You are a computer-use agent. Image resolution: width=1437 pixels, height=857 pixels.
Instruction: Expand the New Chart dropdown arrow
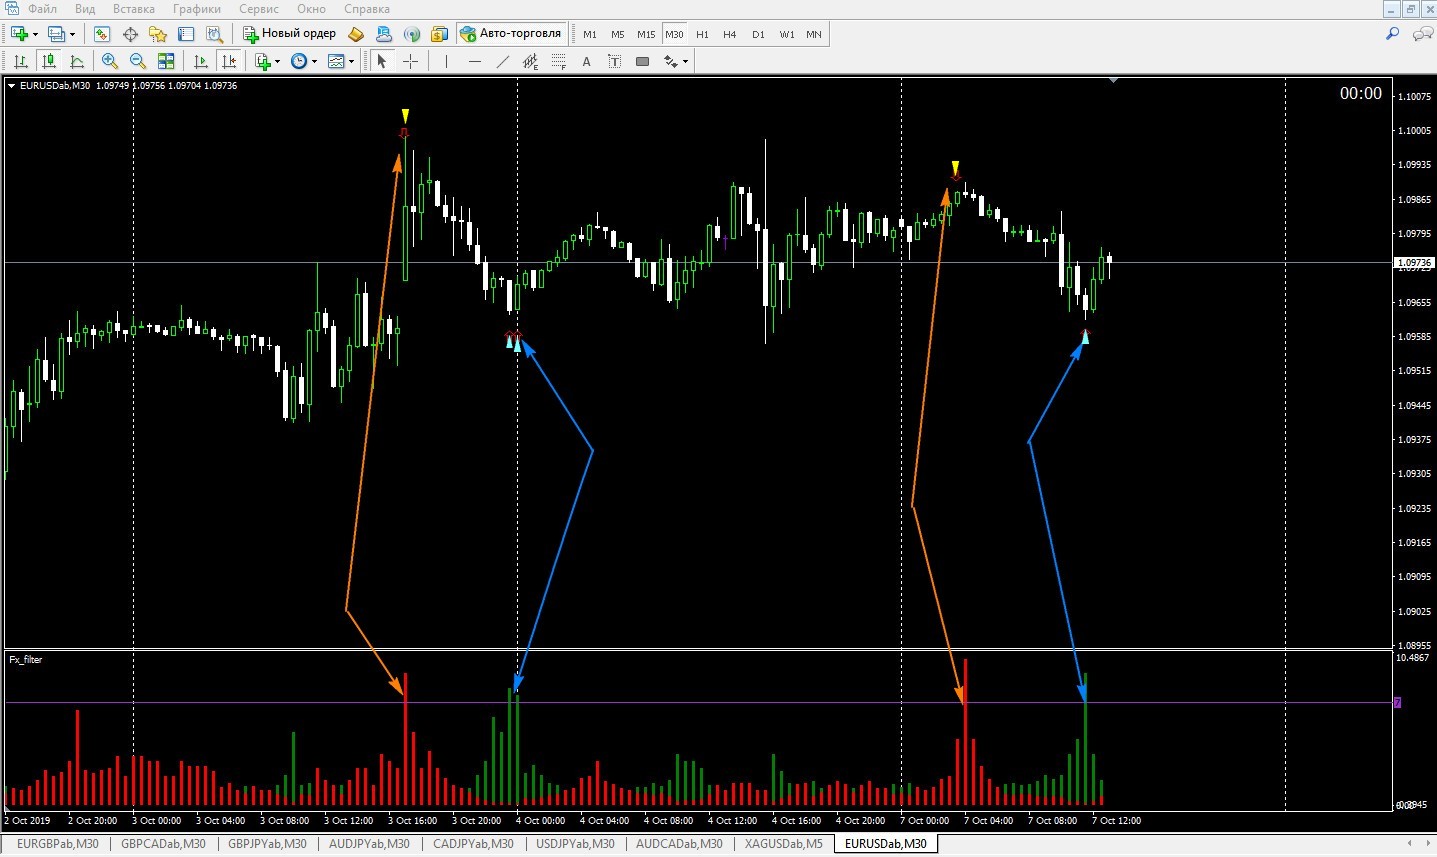tap(35, 35)
